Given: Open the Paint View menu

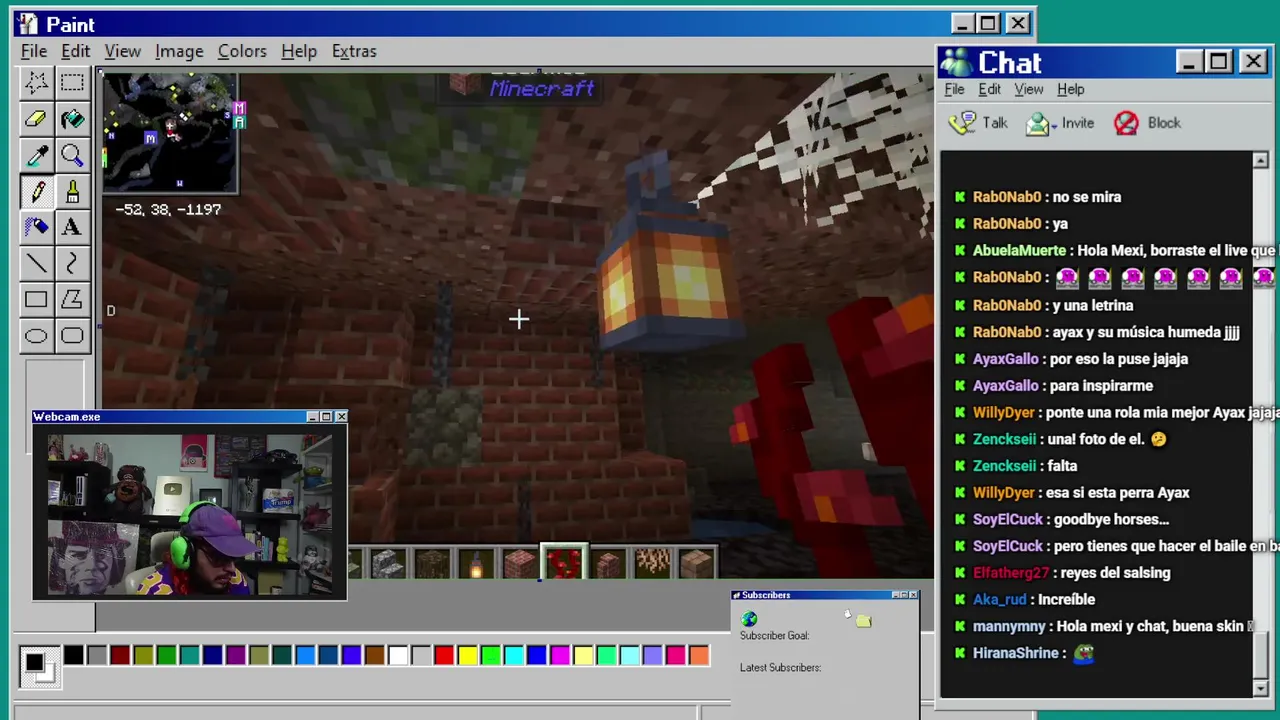Looking at the screenshot, I should pyautogui.click(x=122, y=51).
